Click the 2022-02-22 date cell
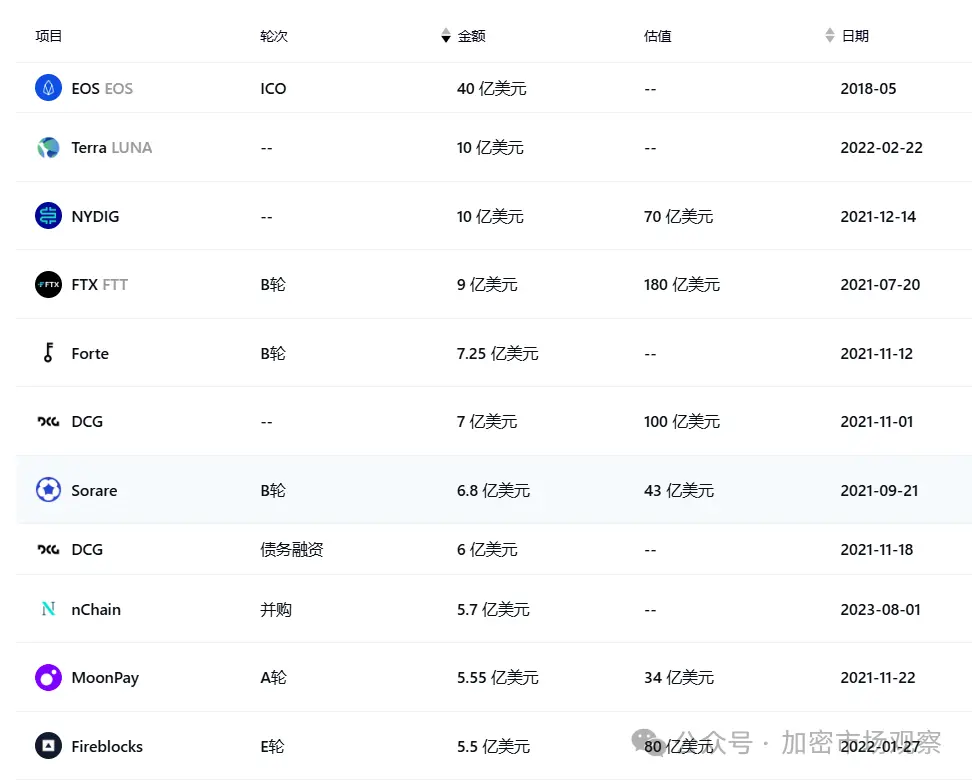 881,148
